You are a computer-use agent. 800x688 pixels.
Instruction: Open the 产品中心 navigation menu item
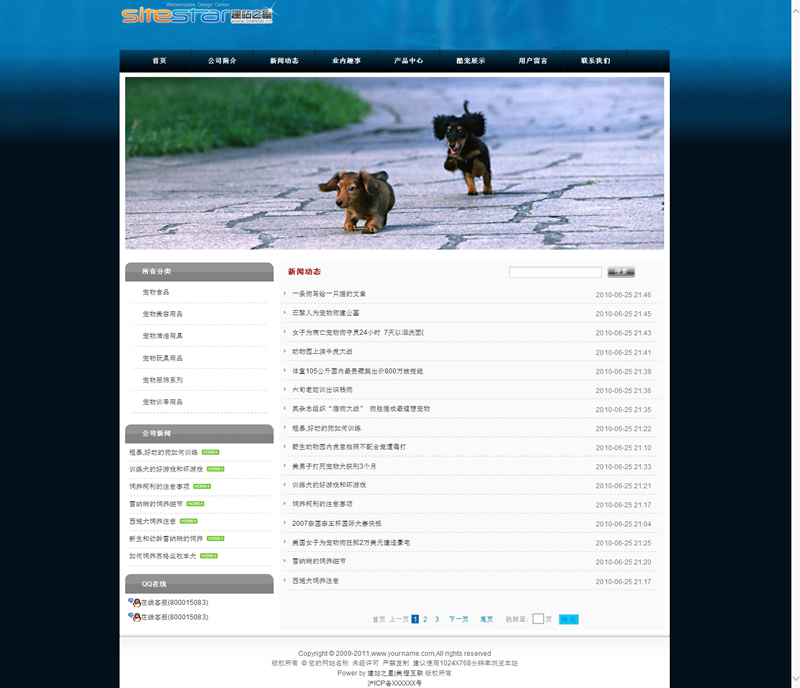coord(408,61)
